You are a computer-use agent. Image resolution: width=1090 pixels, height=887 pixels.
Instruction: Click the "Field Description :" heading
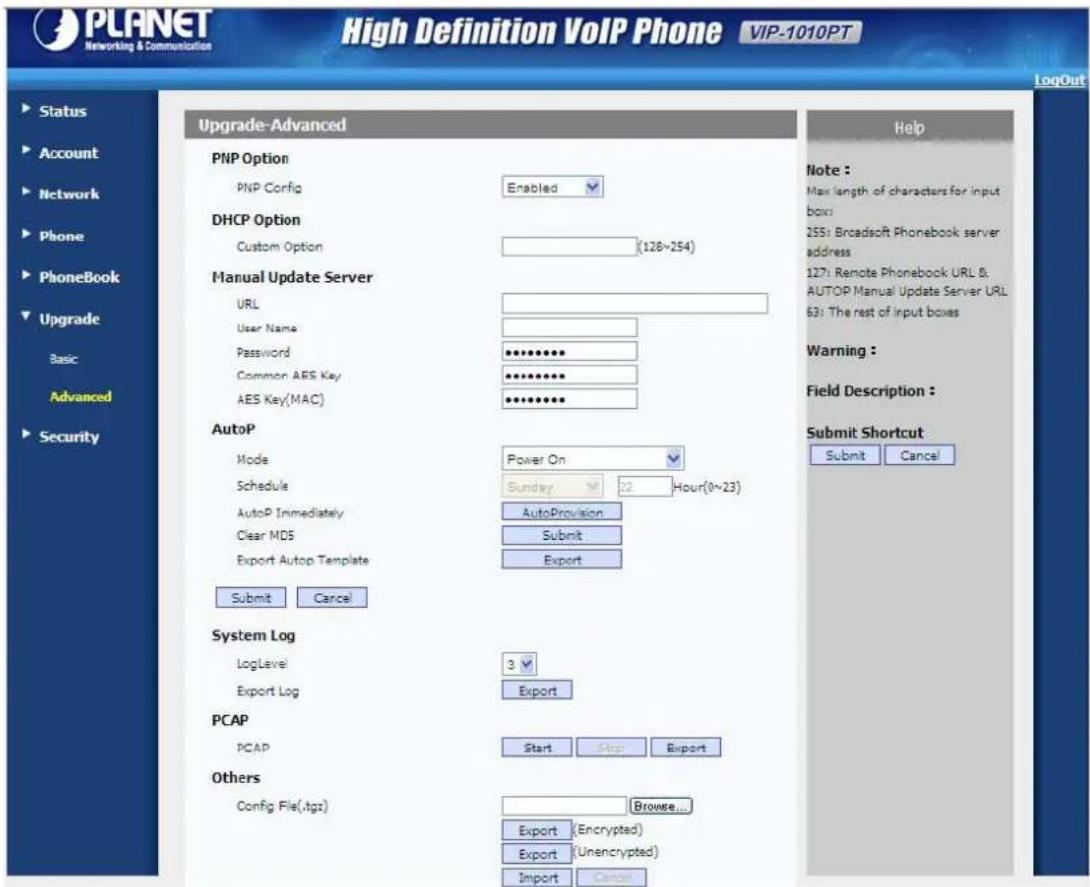pos(870,391)
